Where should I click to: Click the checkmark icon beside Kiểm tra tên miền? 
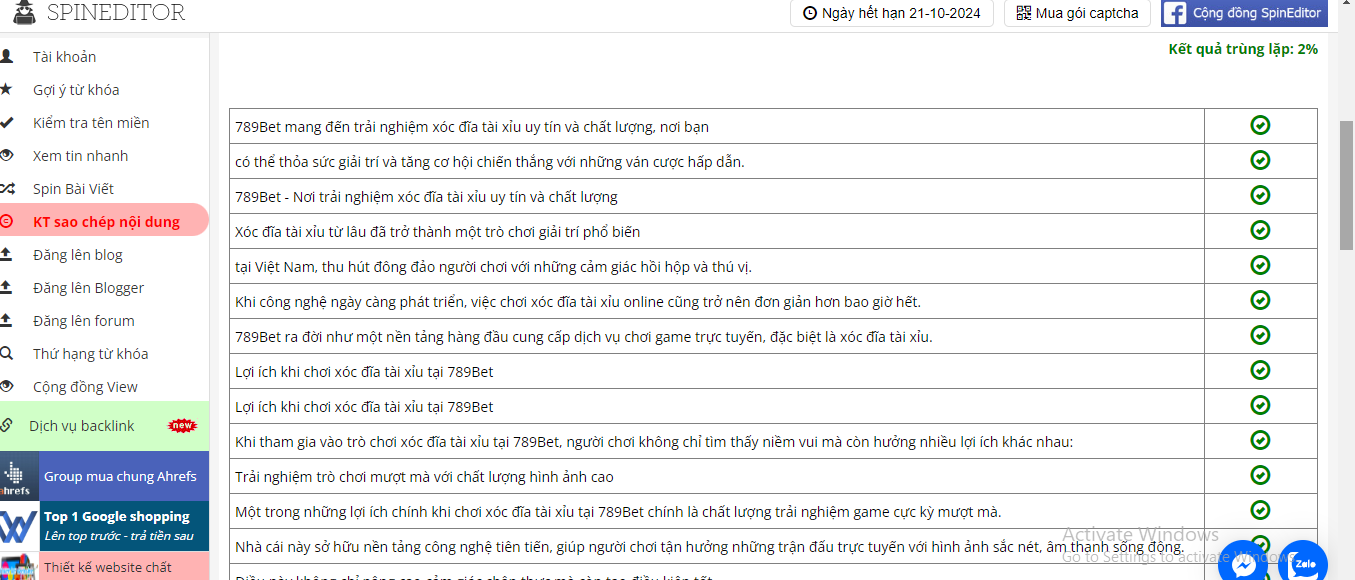coord(7,122)
